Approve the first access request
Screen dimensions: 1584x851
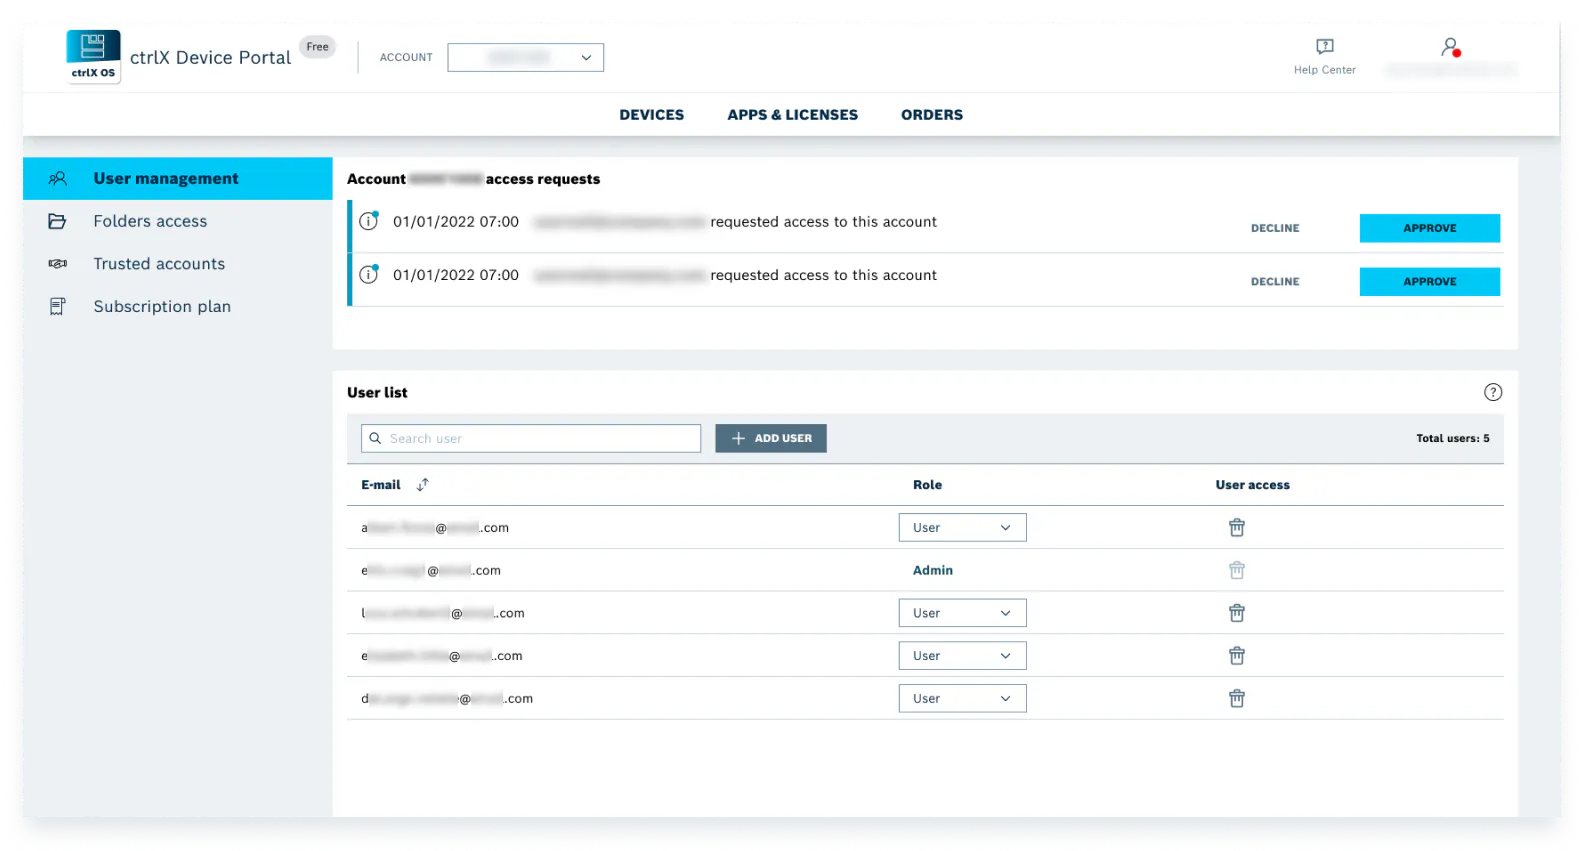[x=1430, y=228]
